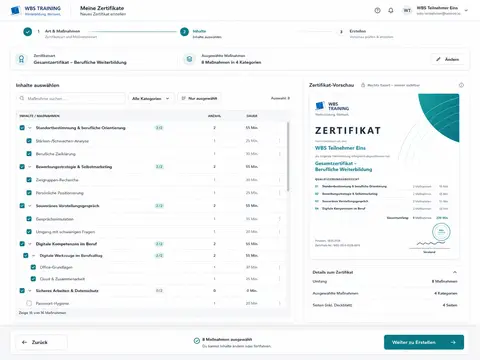Uncheck Berufliche Zielklärung checkbox

[x=29, y=154]
